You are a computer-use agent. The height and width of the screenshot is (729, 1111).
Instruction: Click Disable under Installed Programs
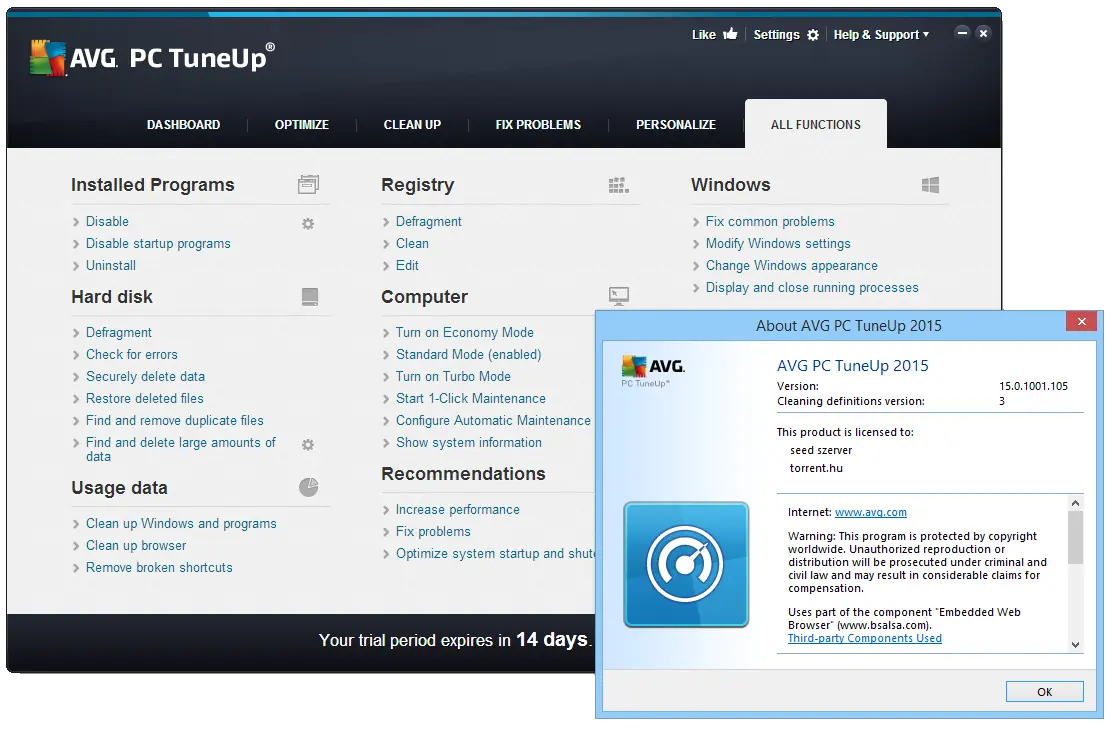[107, 222]
